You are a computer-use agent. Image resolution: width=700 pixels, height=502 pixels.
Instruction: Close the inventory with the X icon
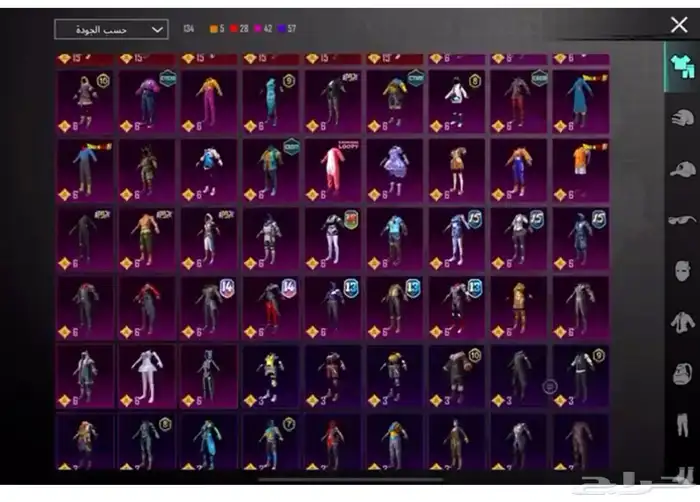coord(679,25)
